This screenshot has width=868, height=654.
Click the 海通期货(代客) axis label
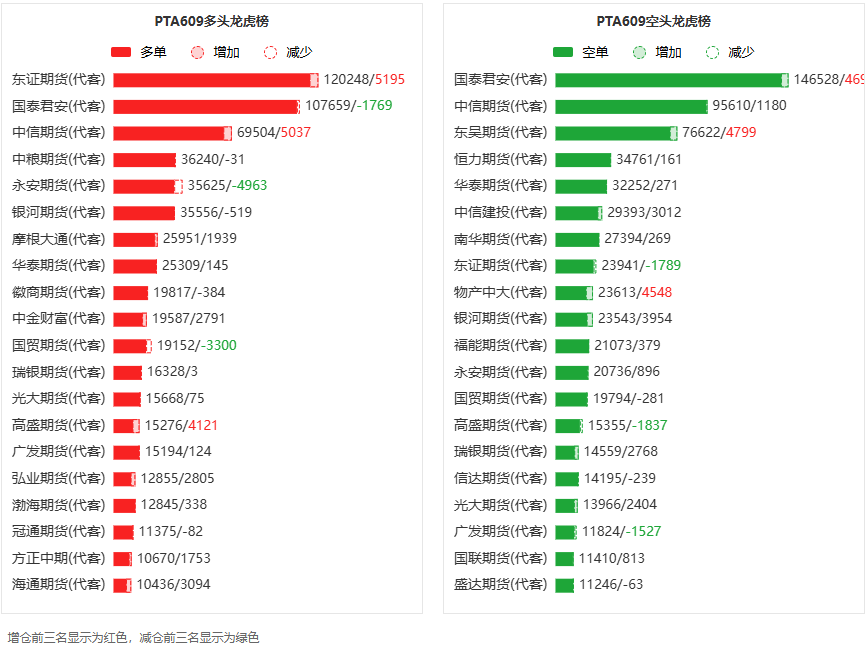(x=59, y=584)
